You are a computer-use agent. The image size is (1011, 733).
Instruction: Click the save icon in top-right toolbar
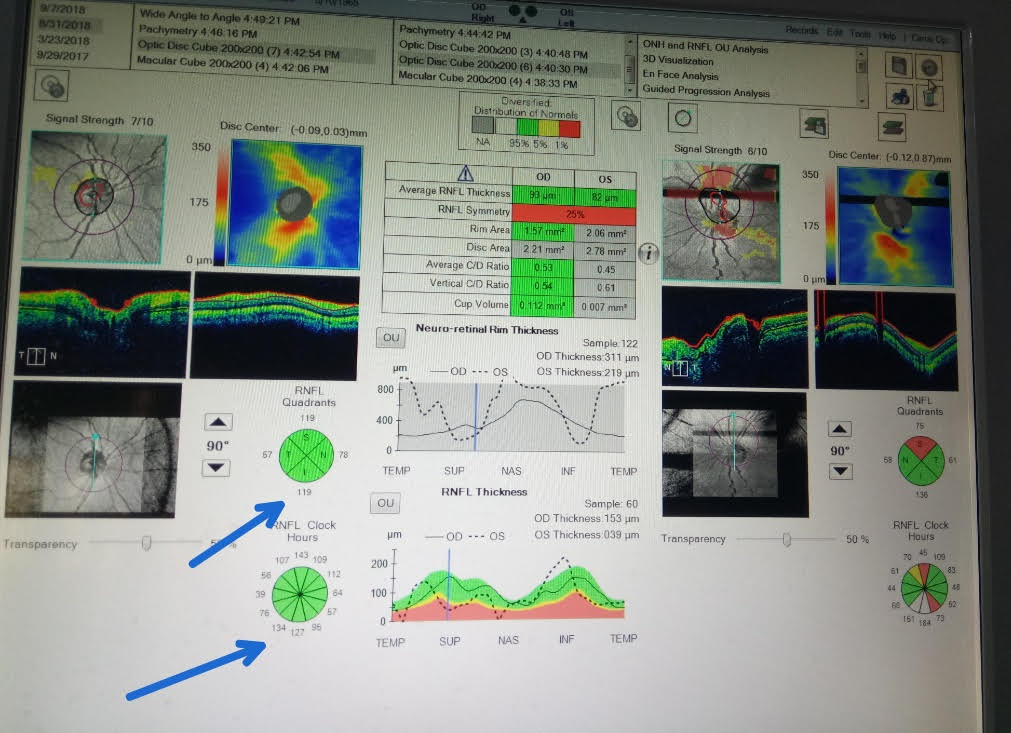(898, 65)
